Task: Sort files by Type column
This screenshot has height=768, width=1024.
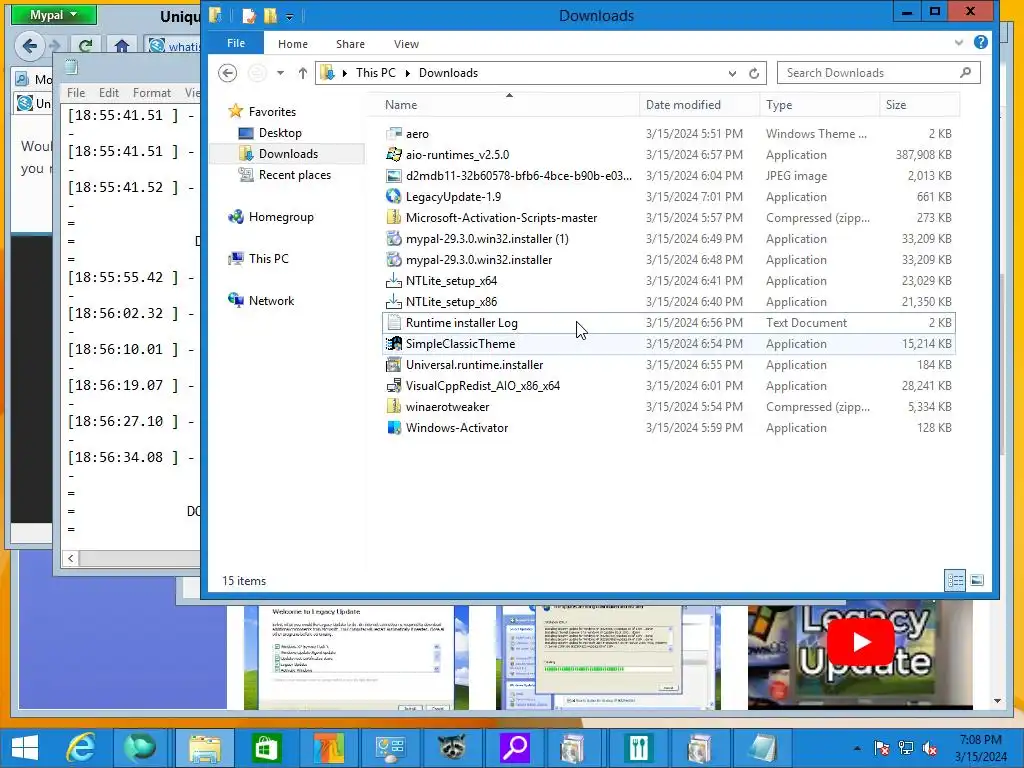Action: click(819, 104)
